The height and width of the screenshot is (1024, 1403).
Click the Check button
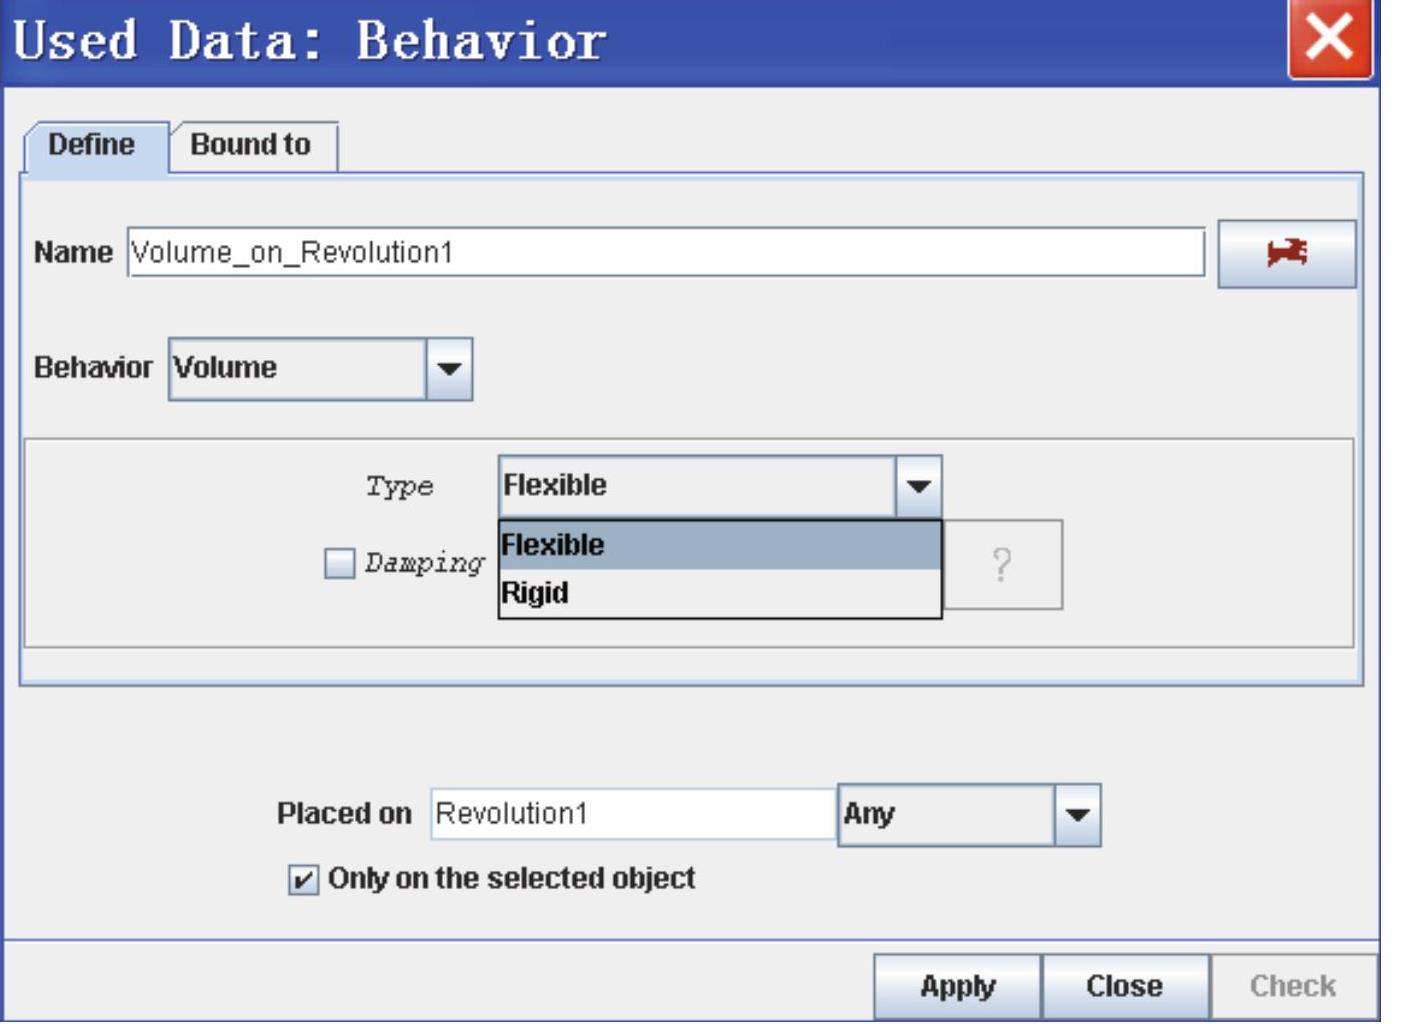point(1292,986)
